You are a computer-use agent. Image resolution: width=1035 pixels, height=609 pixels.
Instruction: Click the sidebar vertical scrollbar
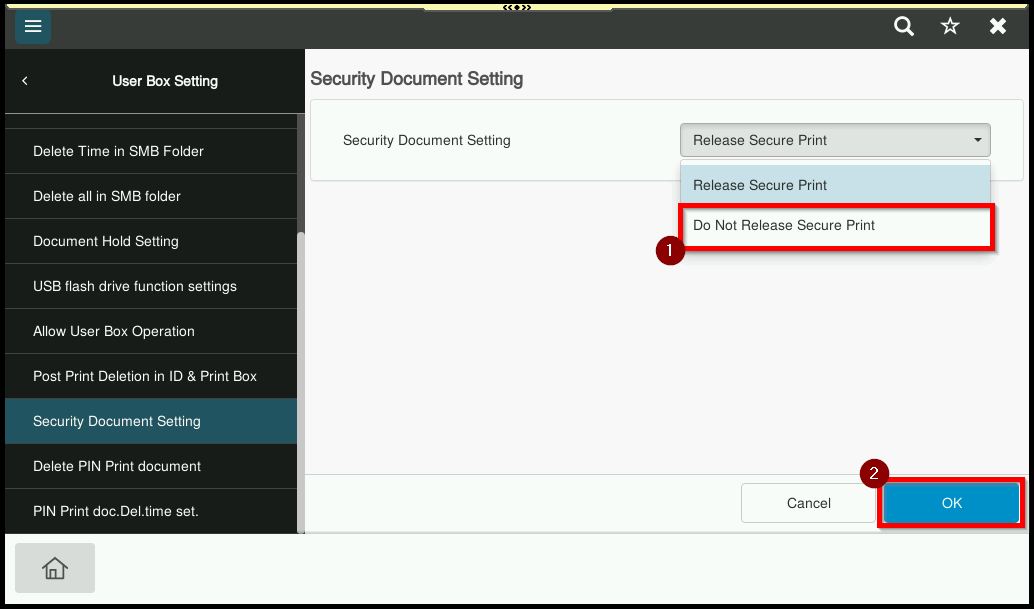pos(301,380)
